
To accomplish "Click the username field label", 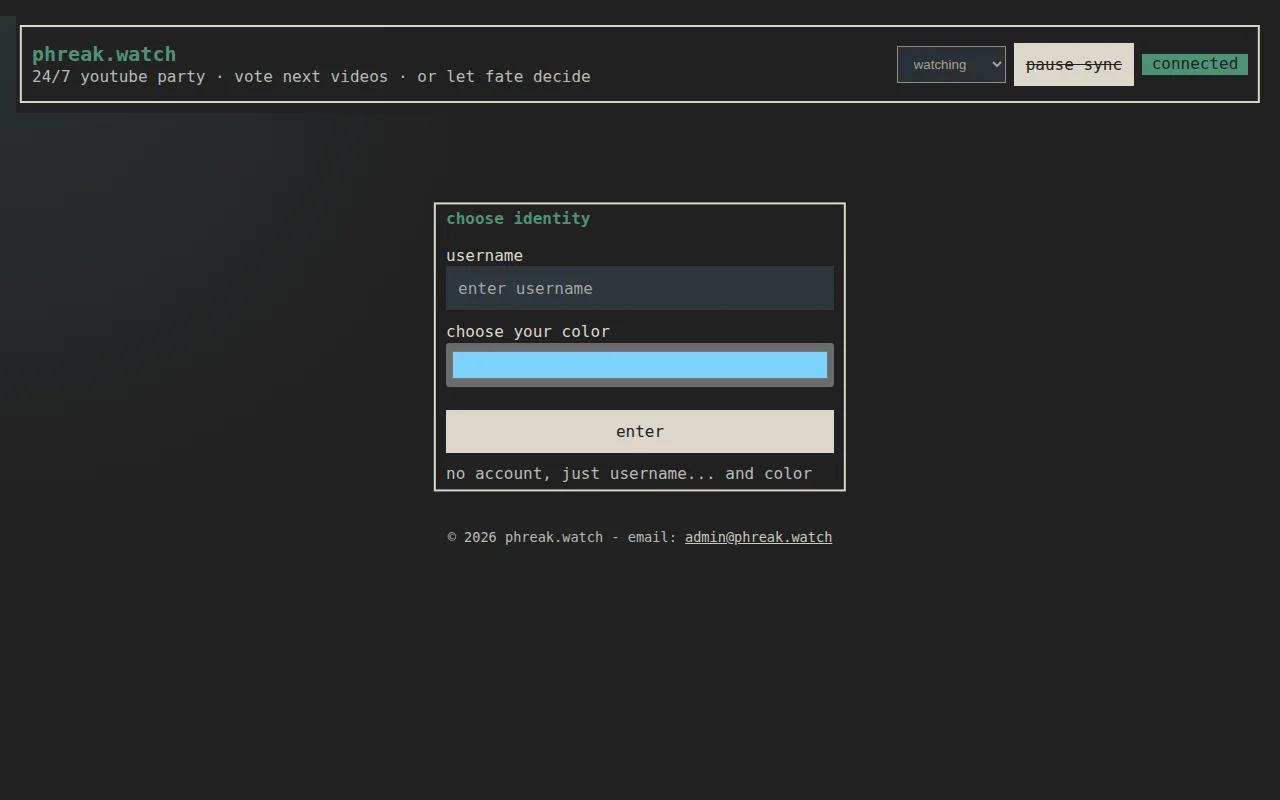I will [484, 256].
